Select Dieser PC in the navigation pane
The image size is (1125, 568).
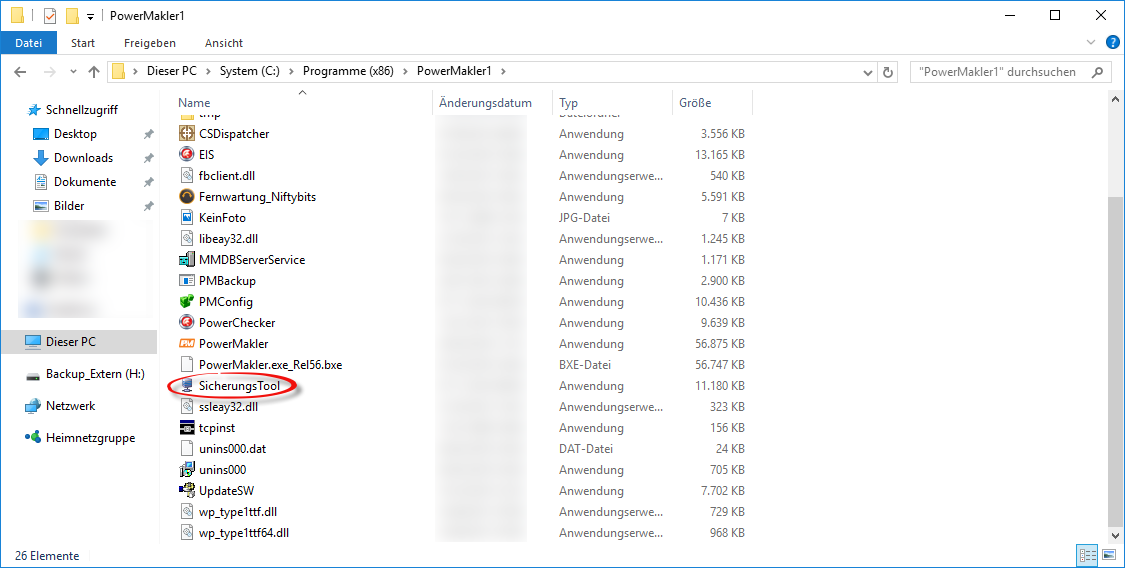79,342
